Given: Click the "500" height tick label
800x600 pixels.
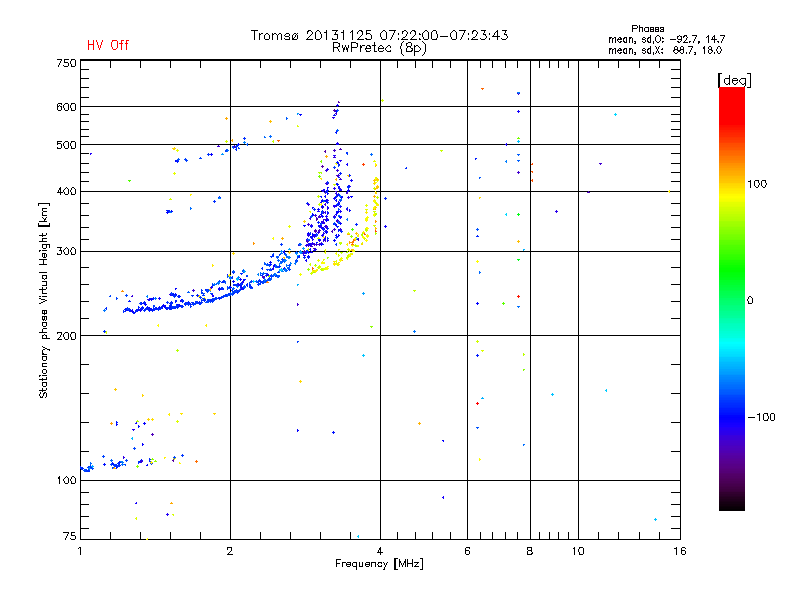Looking at the screenshot, I should [x=66, y=145].
